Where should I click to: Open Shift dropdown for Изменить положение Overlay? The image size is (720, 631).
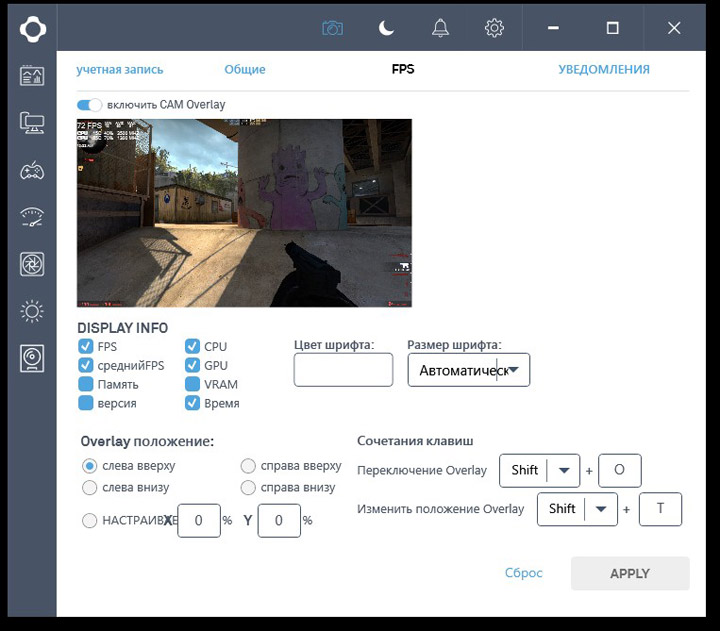click(577, 509)
